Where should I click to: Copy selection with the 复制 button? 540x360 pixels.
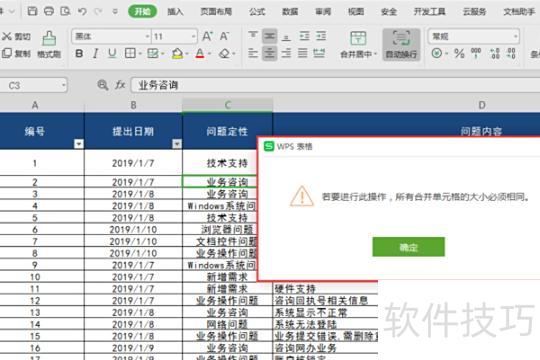(x=16, y=53)
